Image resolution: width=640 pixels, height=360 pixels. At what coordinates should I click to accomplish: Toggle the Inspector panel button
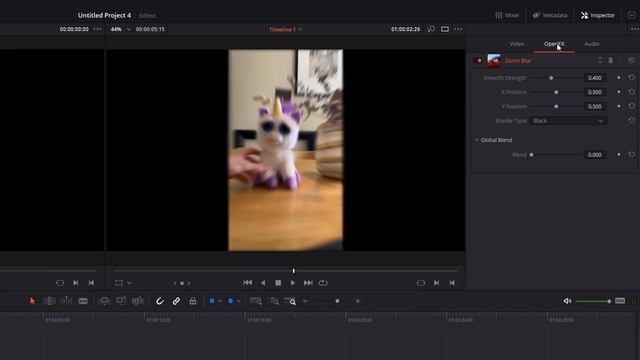pyautogui.click(x=598, y=16)
